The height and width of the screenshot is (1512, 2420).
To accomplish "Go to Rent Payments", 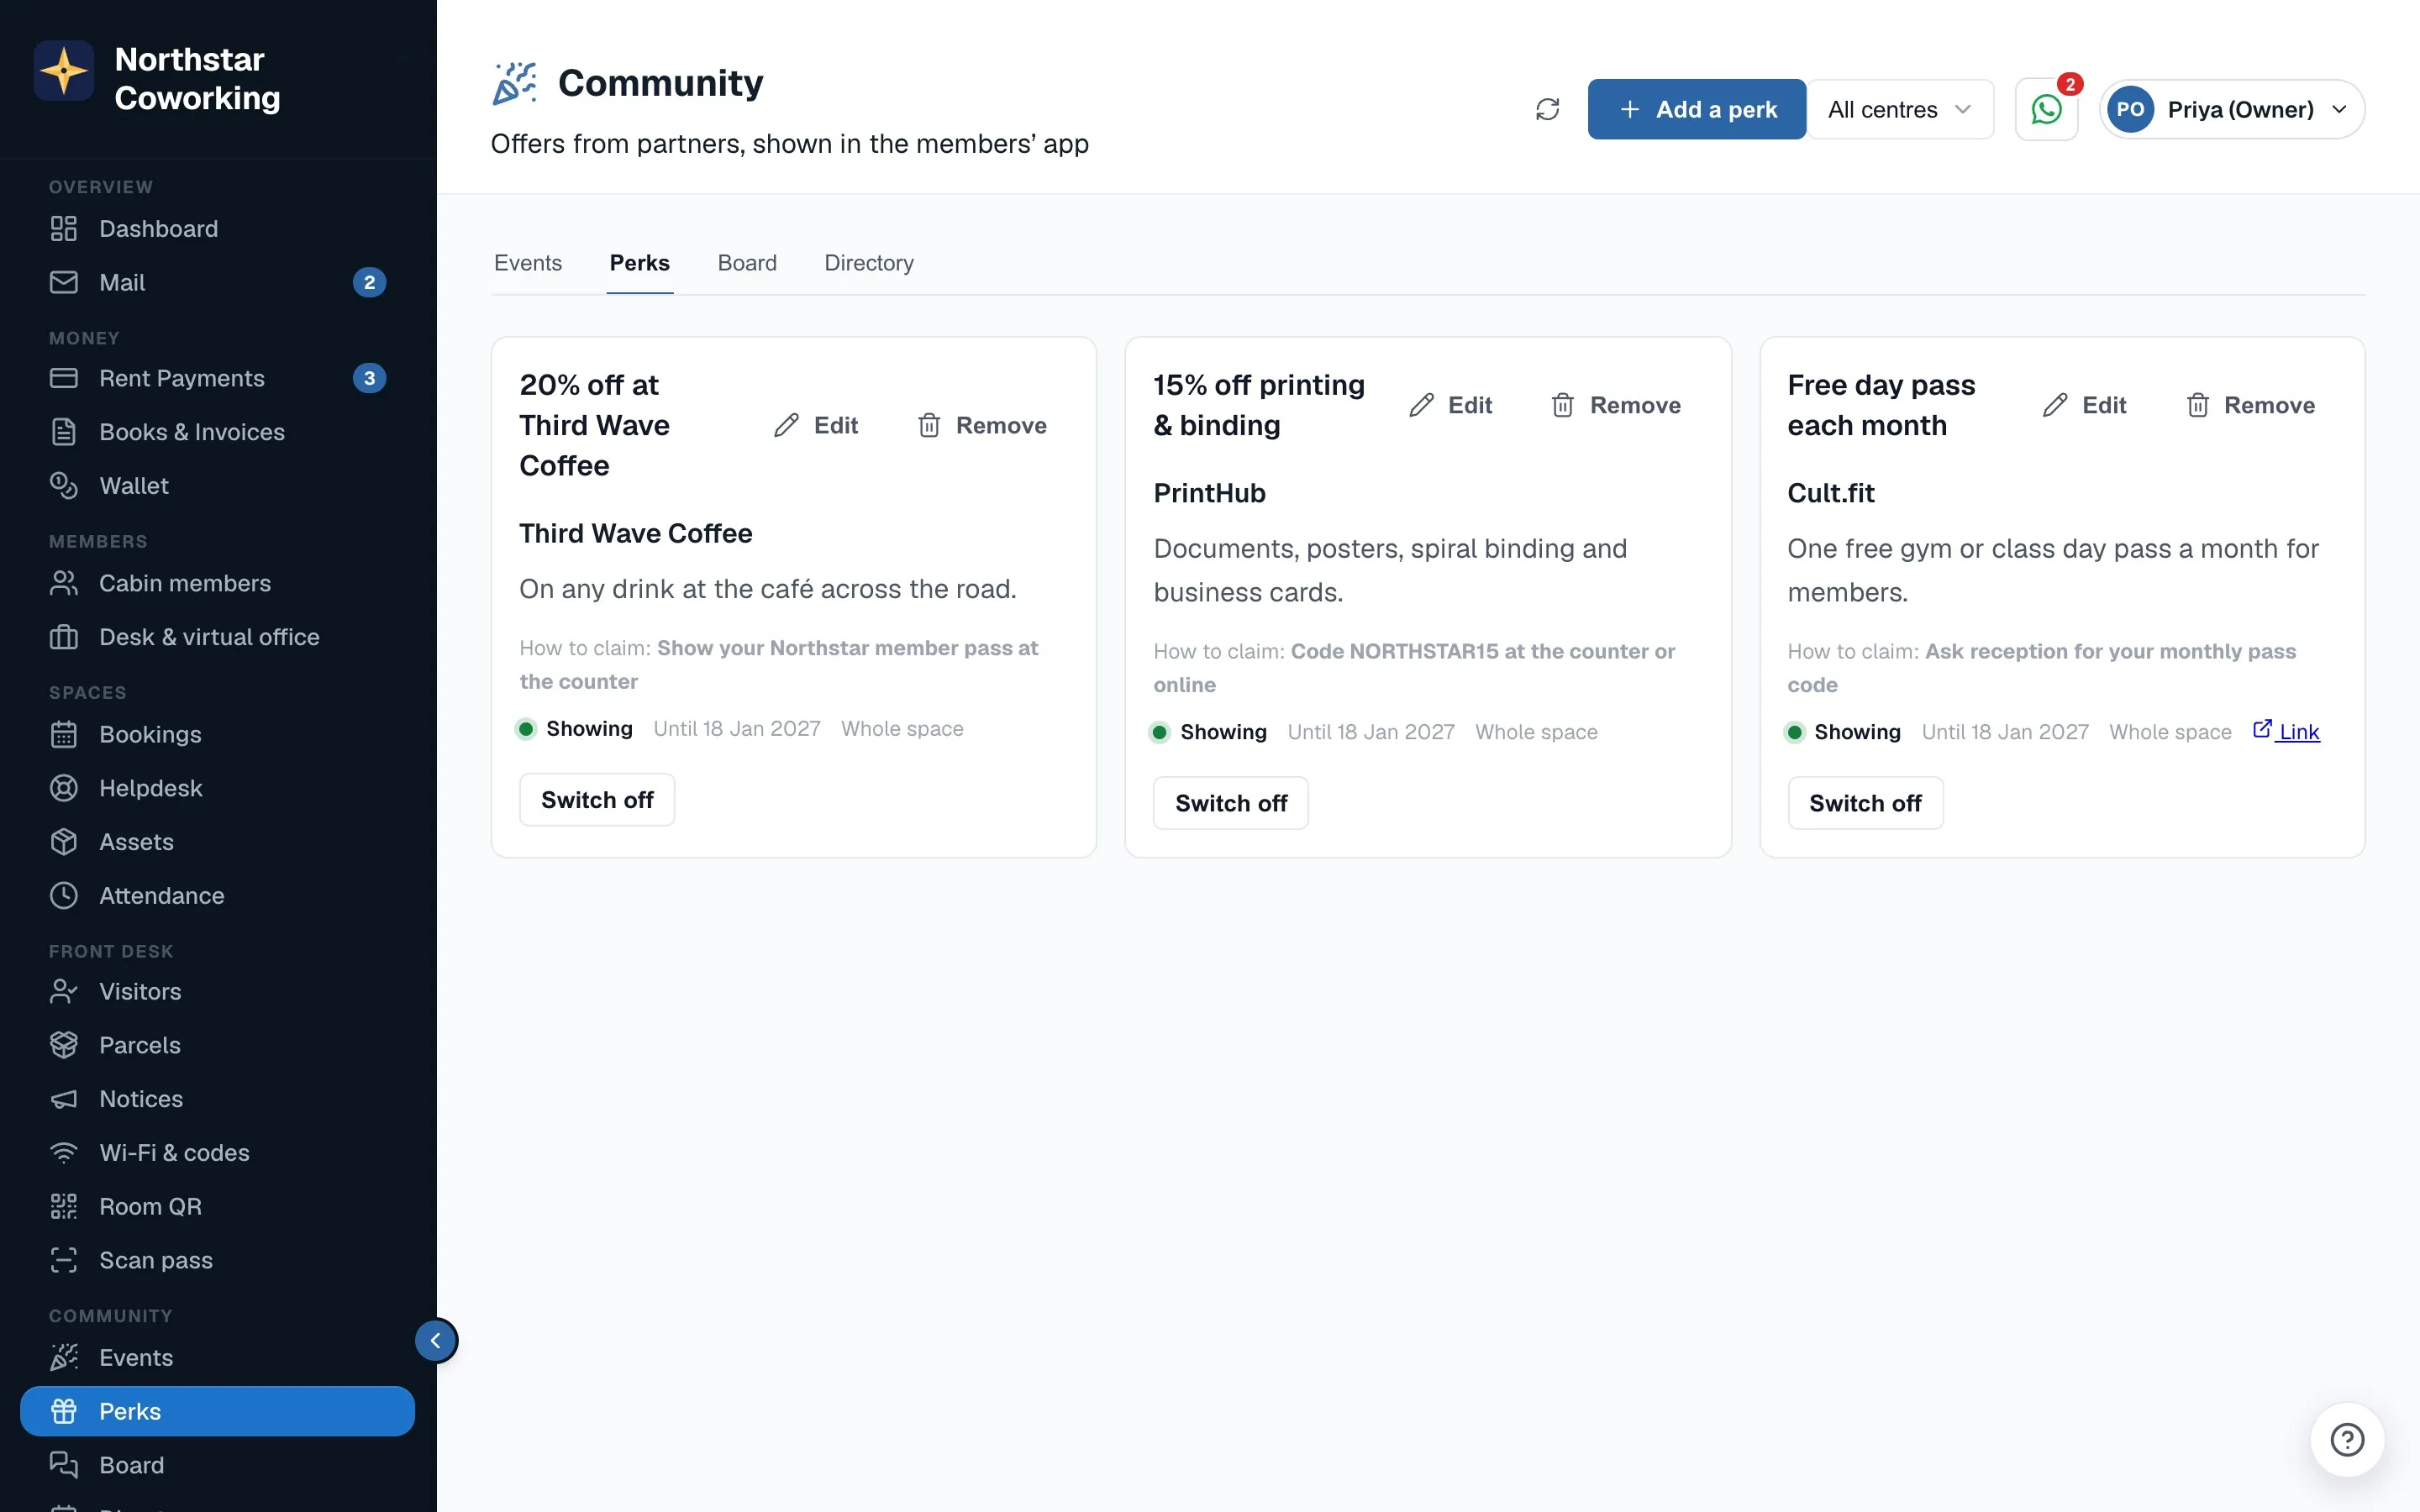I will [217, 378].
